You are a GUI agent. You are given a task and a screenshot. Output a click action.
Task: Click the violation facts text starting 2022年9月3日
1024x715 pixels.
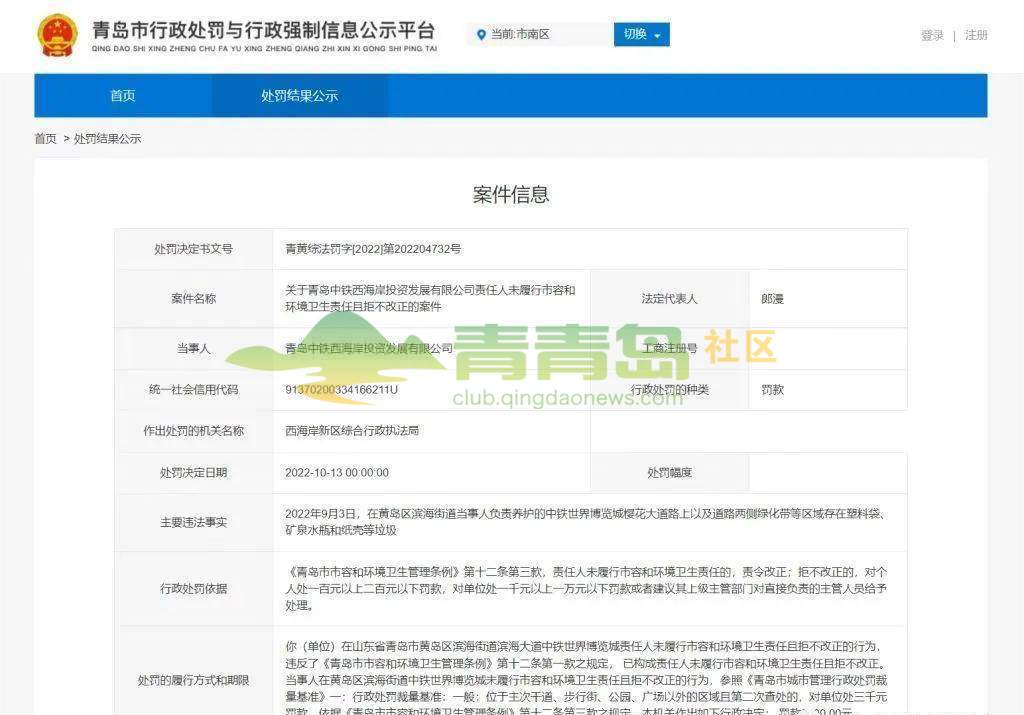pyautogui.click(x=586, y=522)
